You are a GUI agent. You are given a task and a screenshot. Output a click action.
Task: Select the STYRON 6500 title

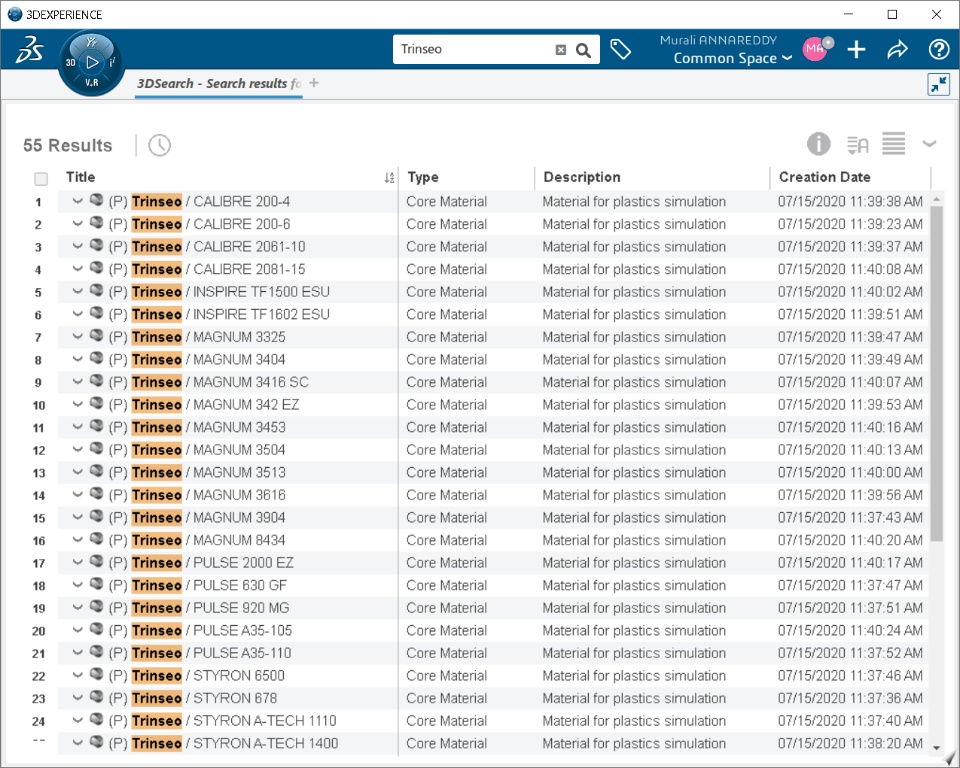pyautogui.click(x=197, y=676)
